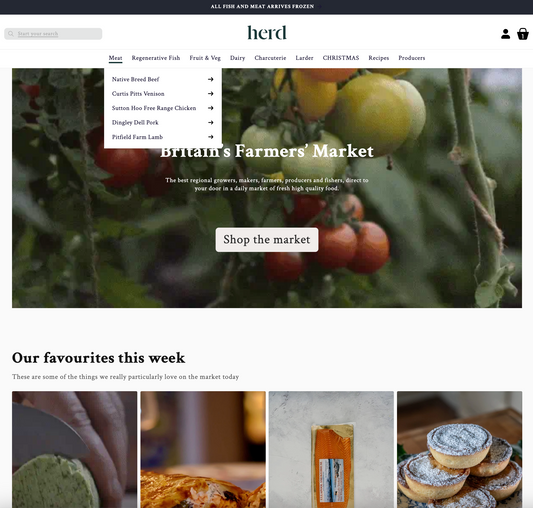533x508 pixels.
Task: Click arrow next to Curtis Pitts Venison
Action: pos(210,94)
